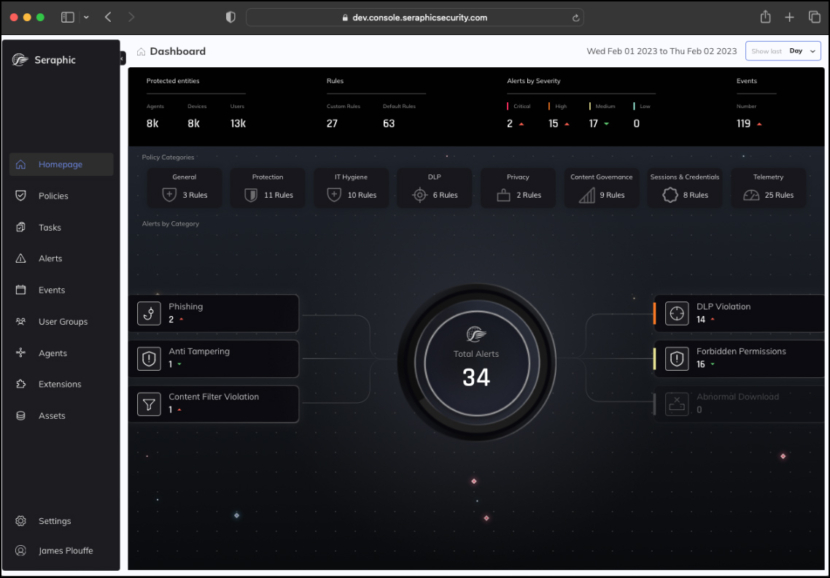Expand the sidebar options chevron in Safari
830x578 pixels.
click(x=86, y=17)
